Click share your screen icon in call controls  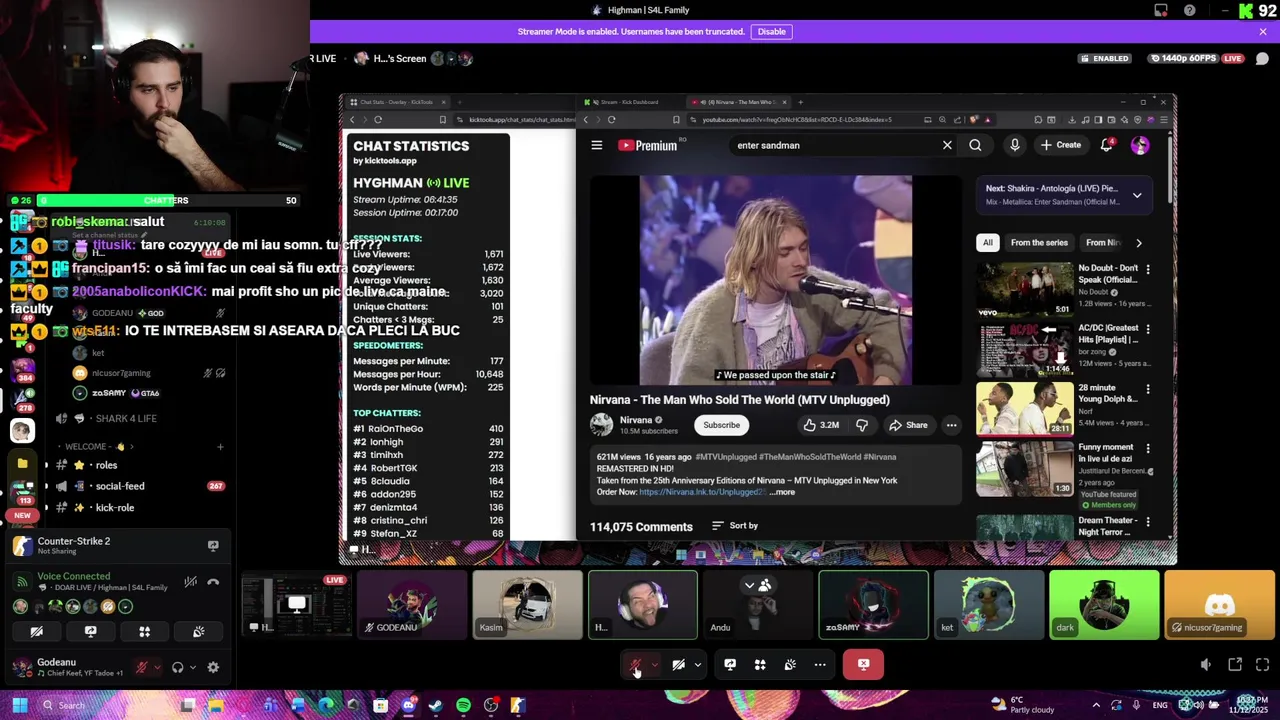[730, 665]
